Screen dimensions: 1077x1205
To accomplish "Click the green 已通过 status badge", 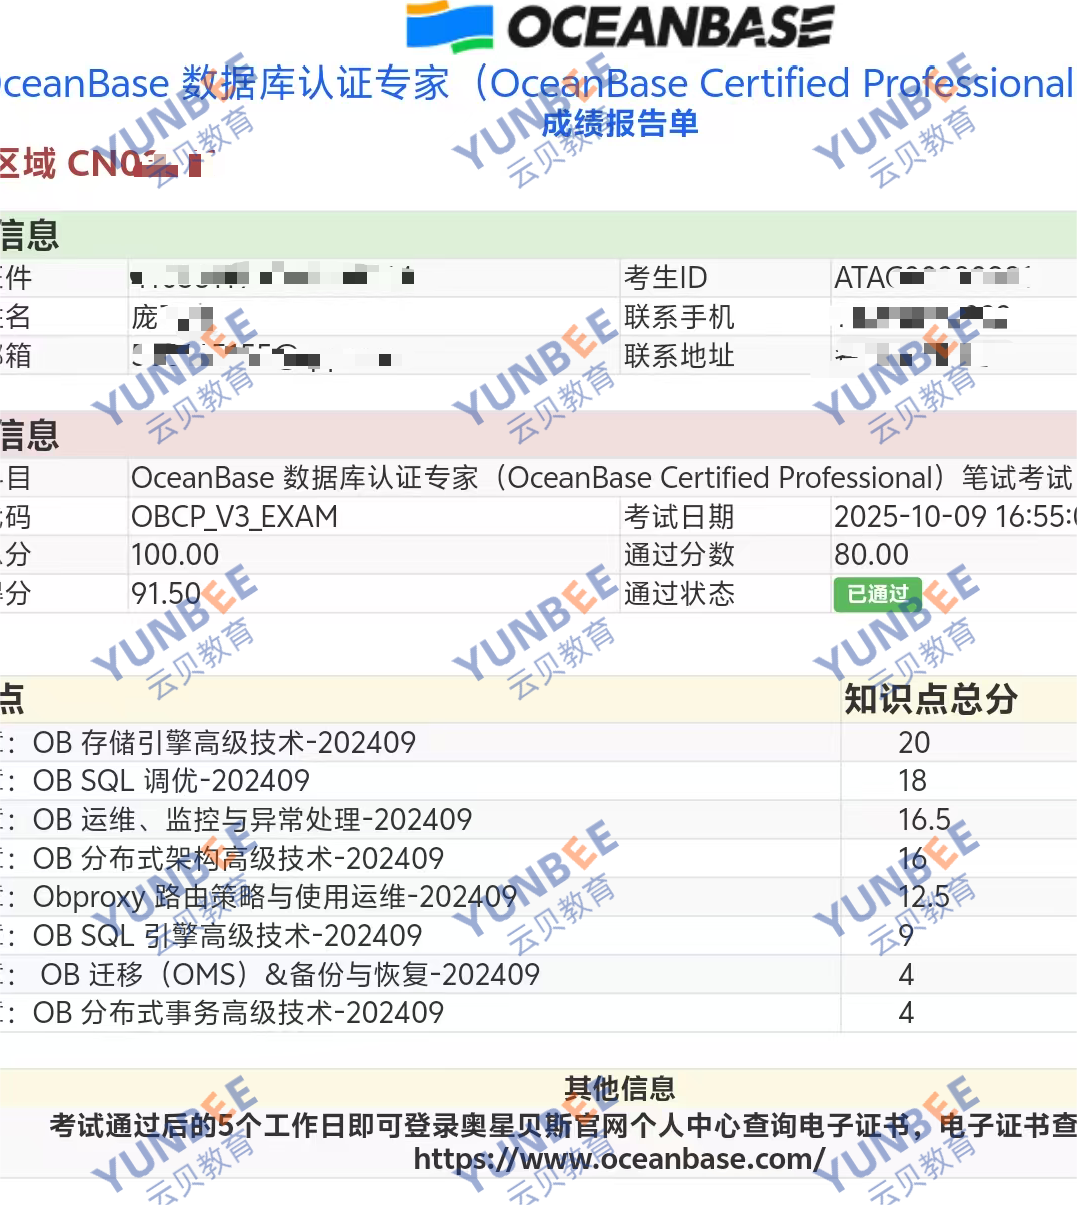I will (x=877, y=594).
